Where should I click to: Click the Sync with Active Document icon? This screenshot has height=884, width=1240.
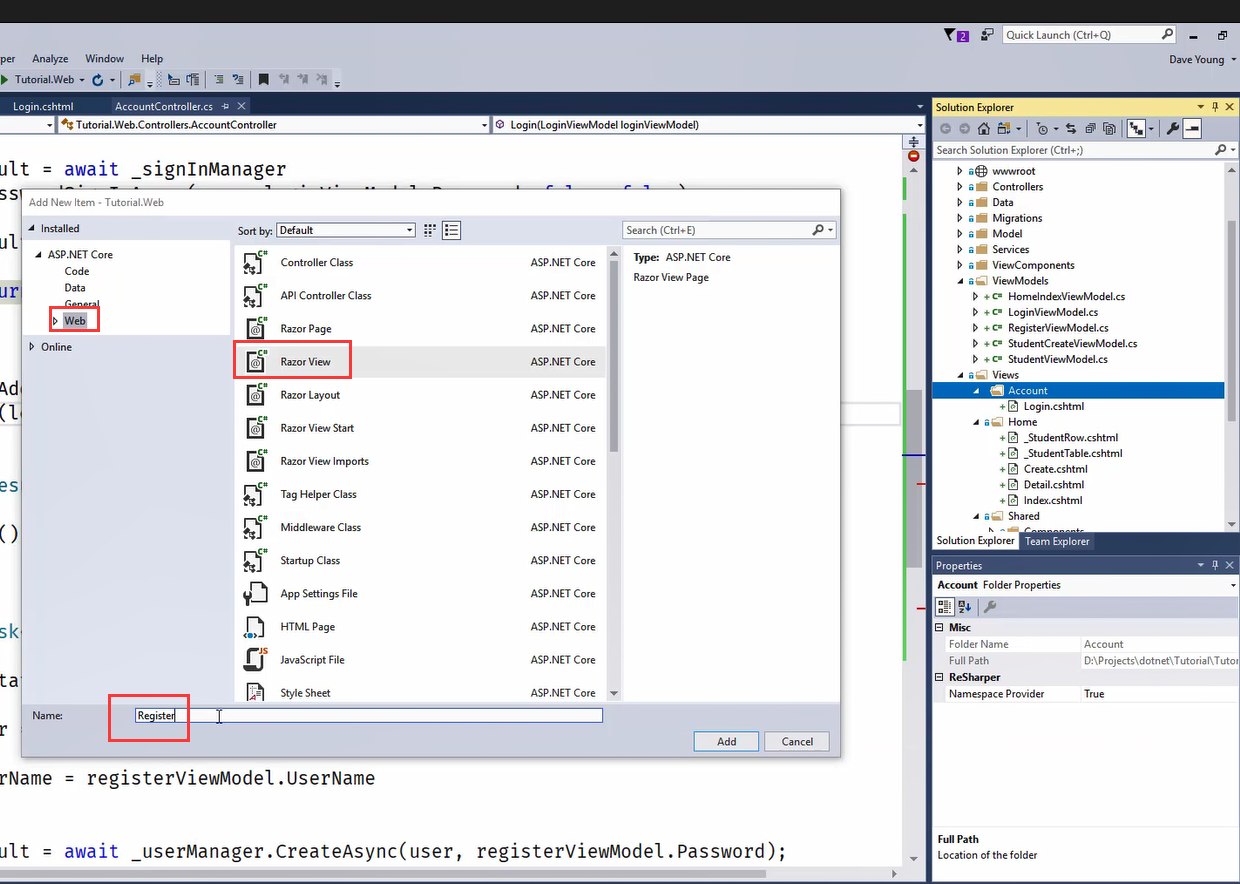(1071, 129)
